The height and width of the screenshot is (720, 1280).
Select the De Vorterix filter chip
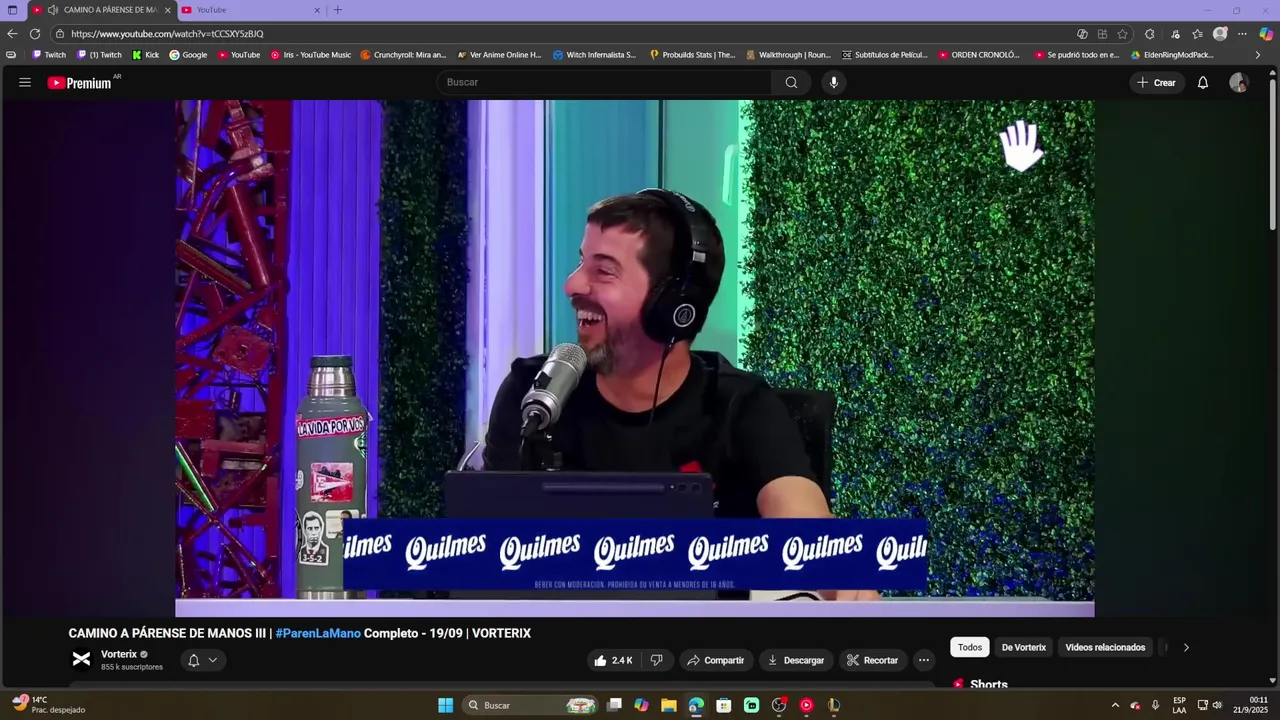(x=1024, y=647)
